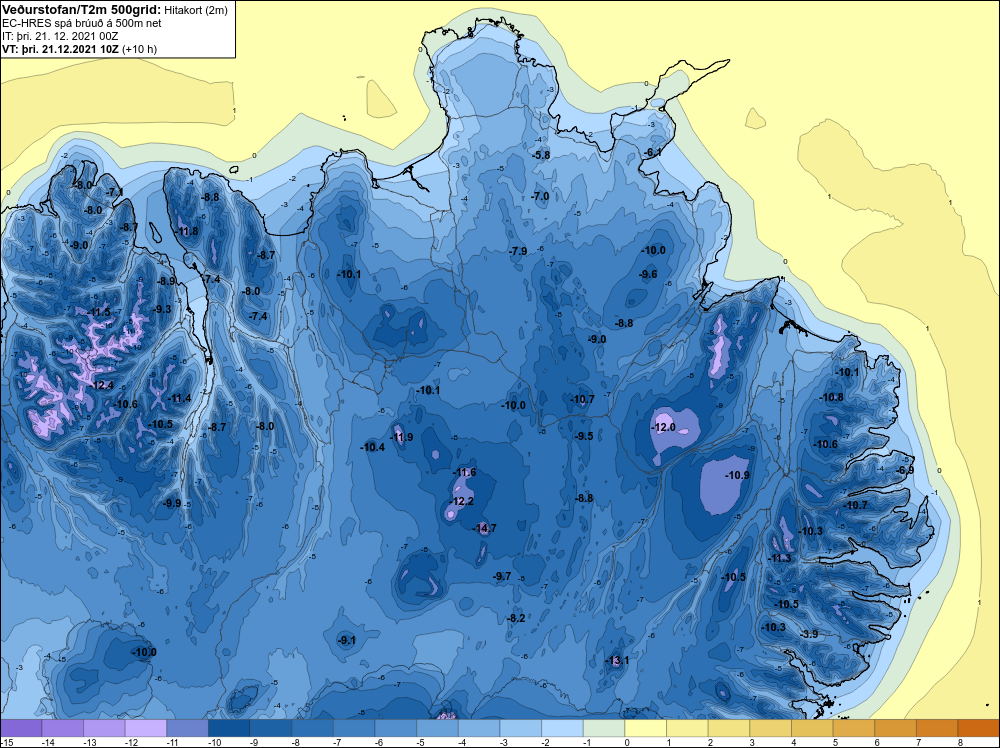Click the legend swatch between -6 and -5
The image size is (1000, 748).
tap(395, 728)
